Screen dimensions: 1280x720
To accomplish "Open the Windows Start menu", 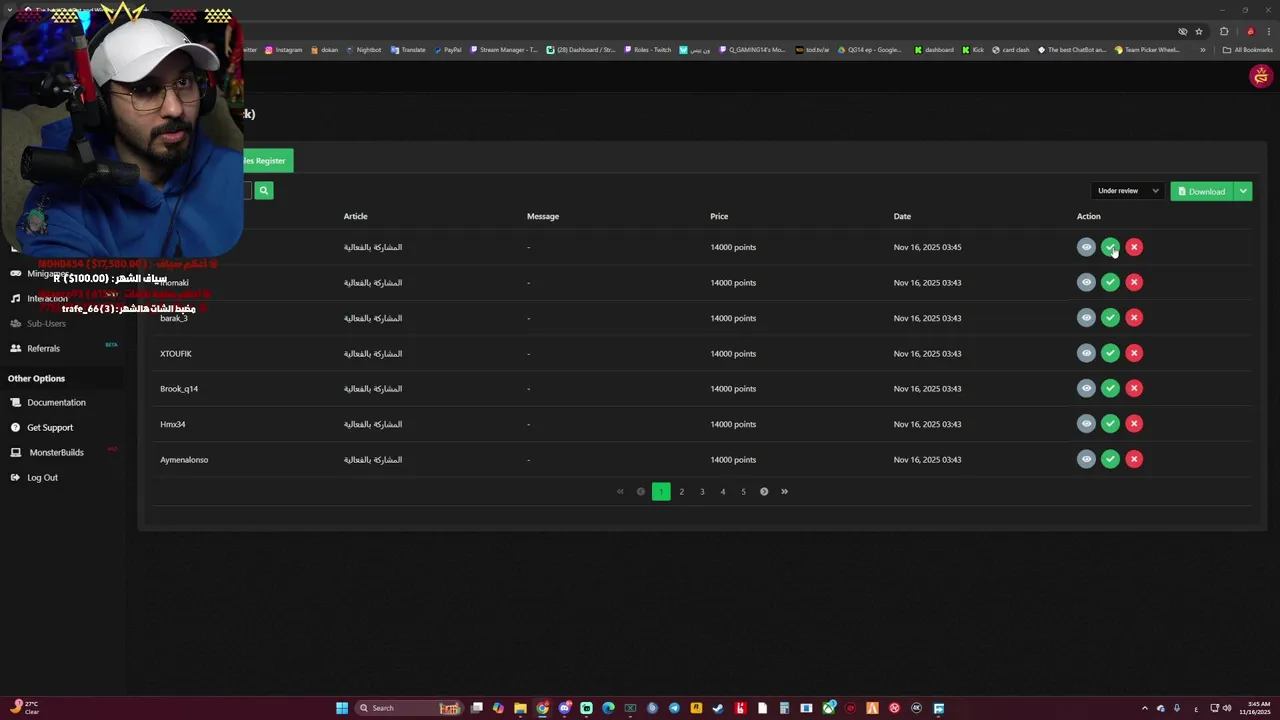I will [x=342, y=708].
